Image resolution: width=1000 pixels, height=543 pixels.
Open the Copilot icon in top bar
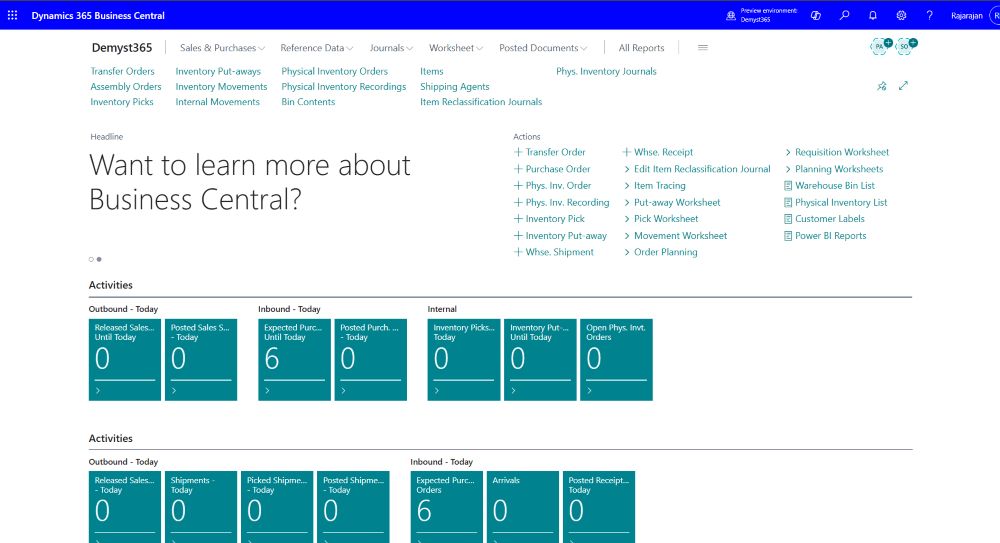[x=816, y=15]
